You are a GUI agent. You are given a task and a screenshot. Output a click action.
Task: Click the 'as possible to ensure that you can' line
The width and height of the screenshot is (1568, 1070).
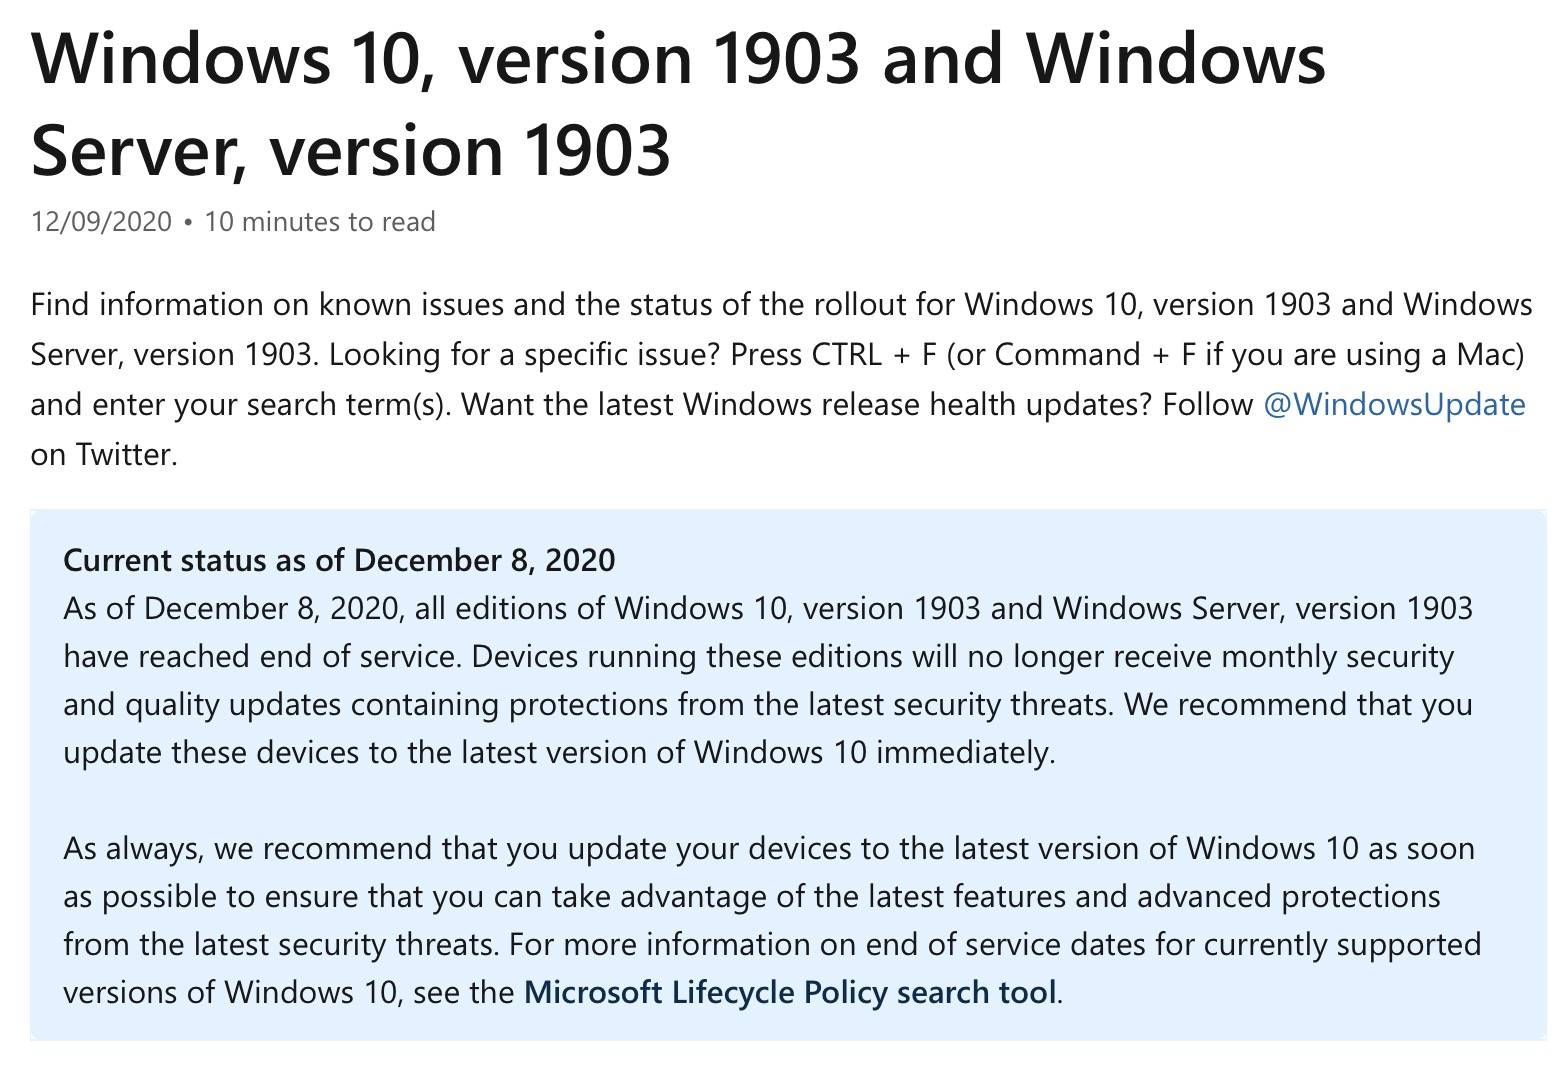coord(752,896)
